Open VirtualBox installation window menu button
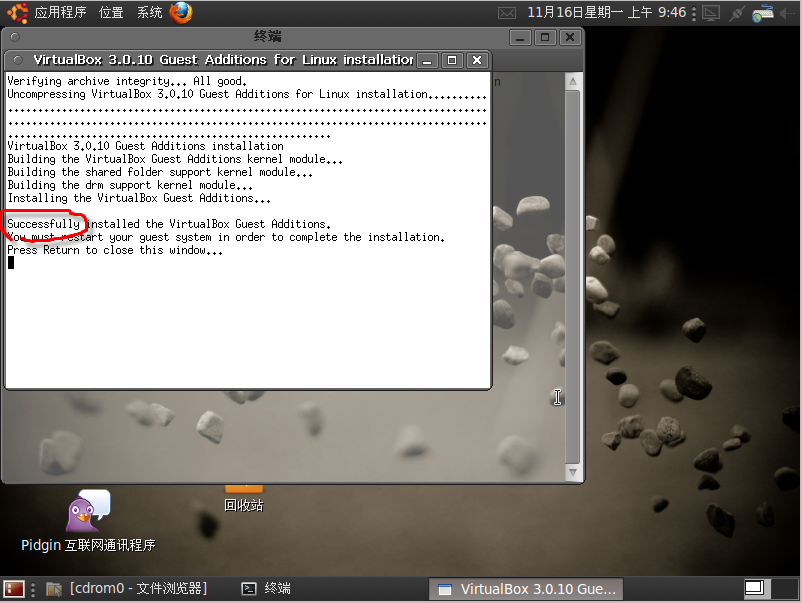 (x=18, y=60)
